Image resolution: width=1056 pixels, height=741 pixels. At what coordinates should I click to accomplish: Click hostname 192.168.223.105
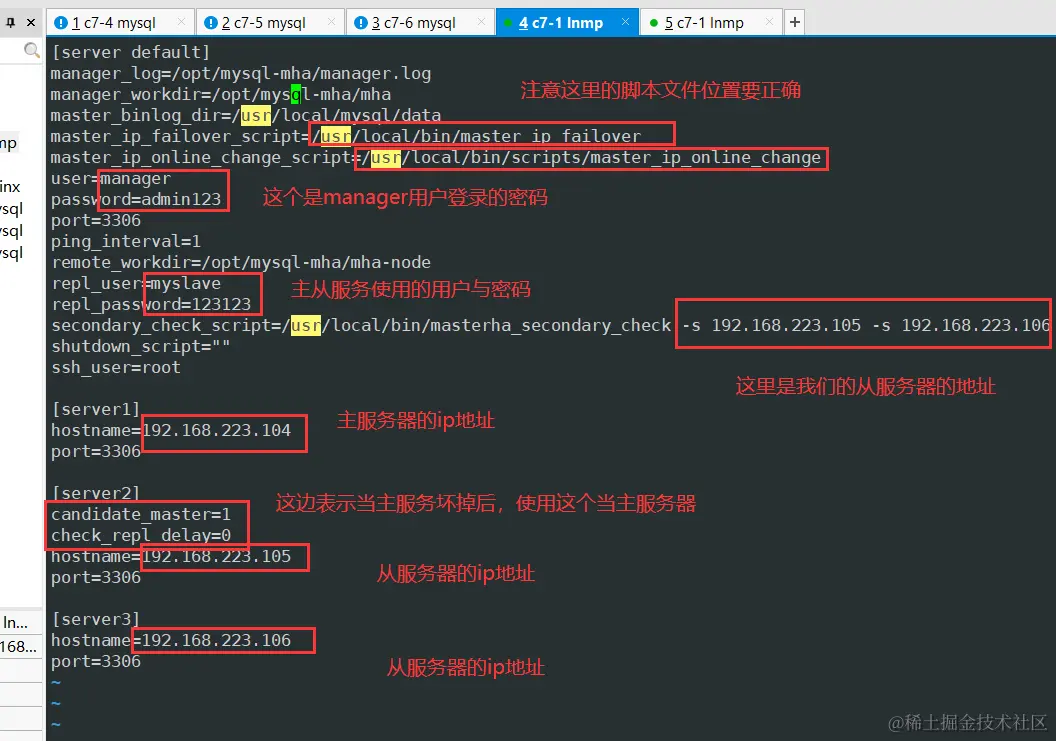click(x=216, y=556)
